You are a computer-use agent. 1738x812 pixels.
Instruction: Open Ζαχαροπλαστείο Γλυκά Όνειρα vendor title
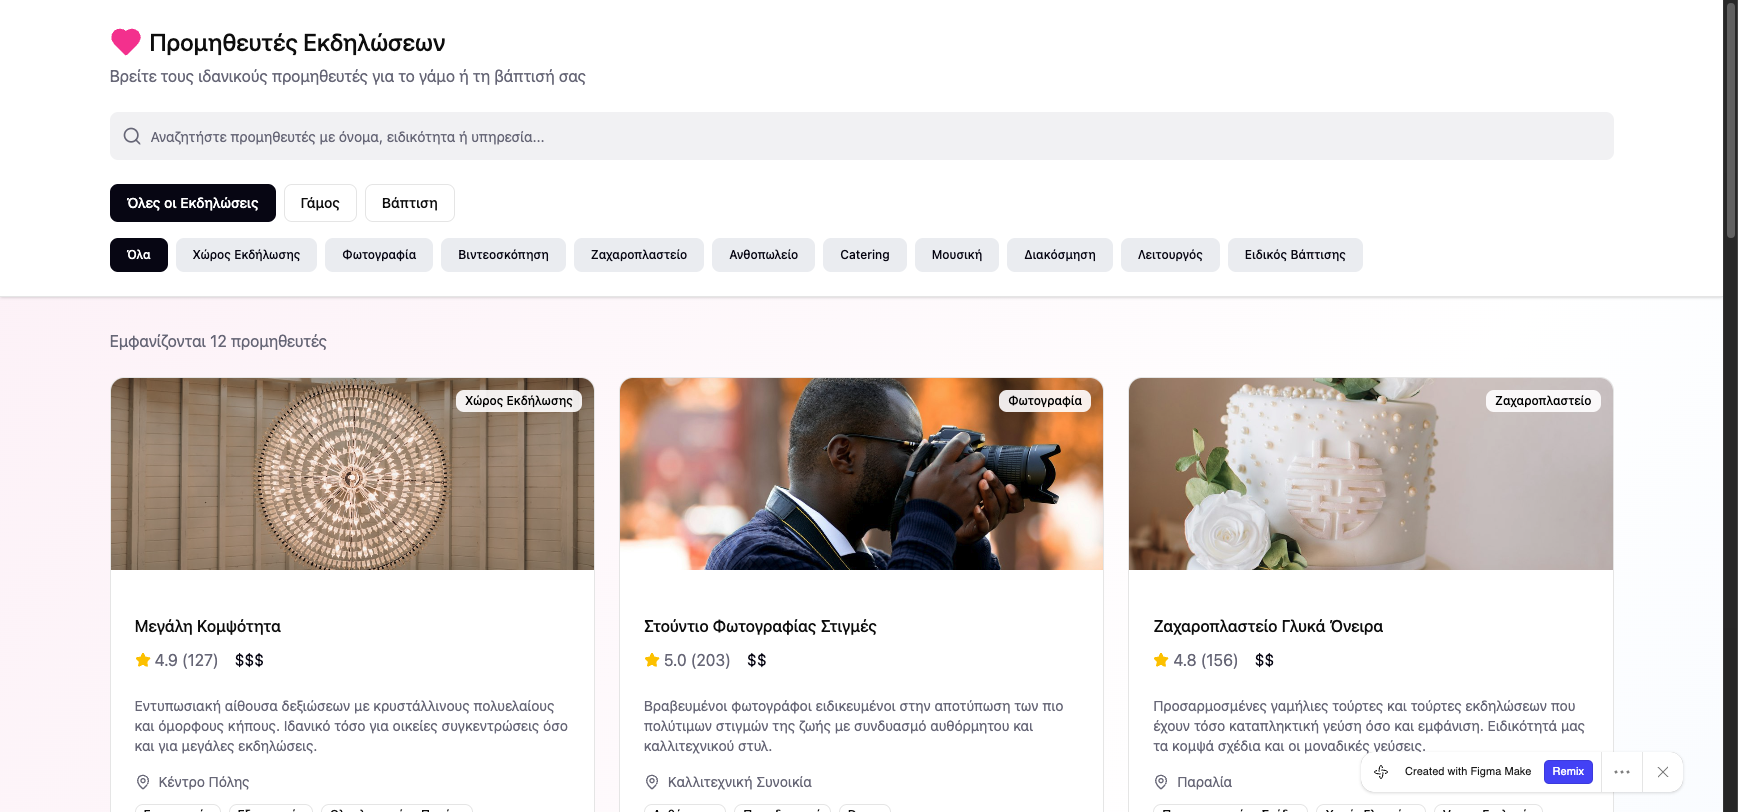point(1267,626)
